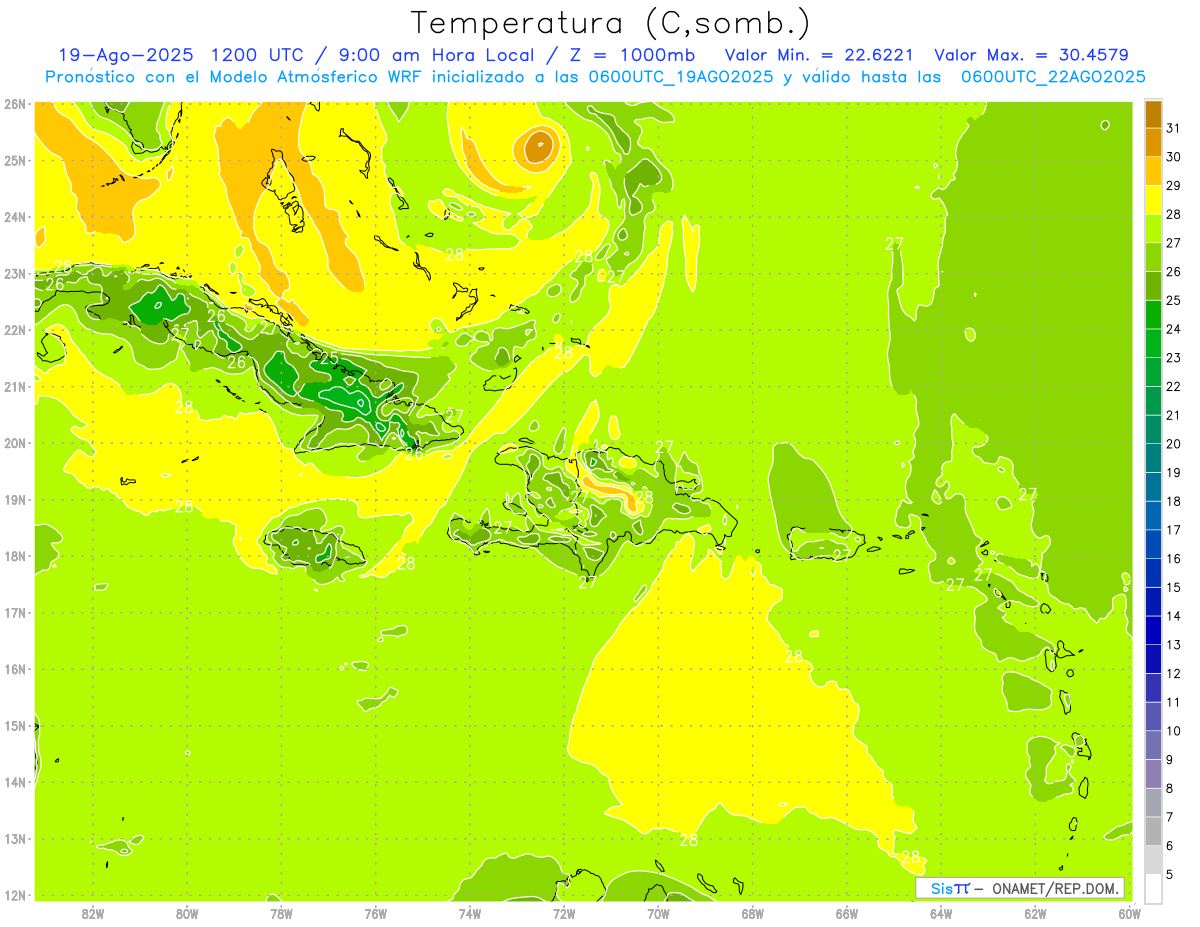The width and height of the screenshot is (1200, 927).
Task: Click the 14N latitude axis label
Action: click(x=14, y=782)
